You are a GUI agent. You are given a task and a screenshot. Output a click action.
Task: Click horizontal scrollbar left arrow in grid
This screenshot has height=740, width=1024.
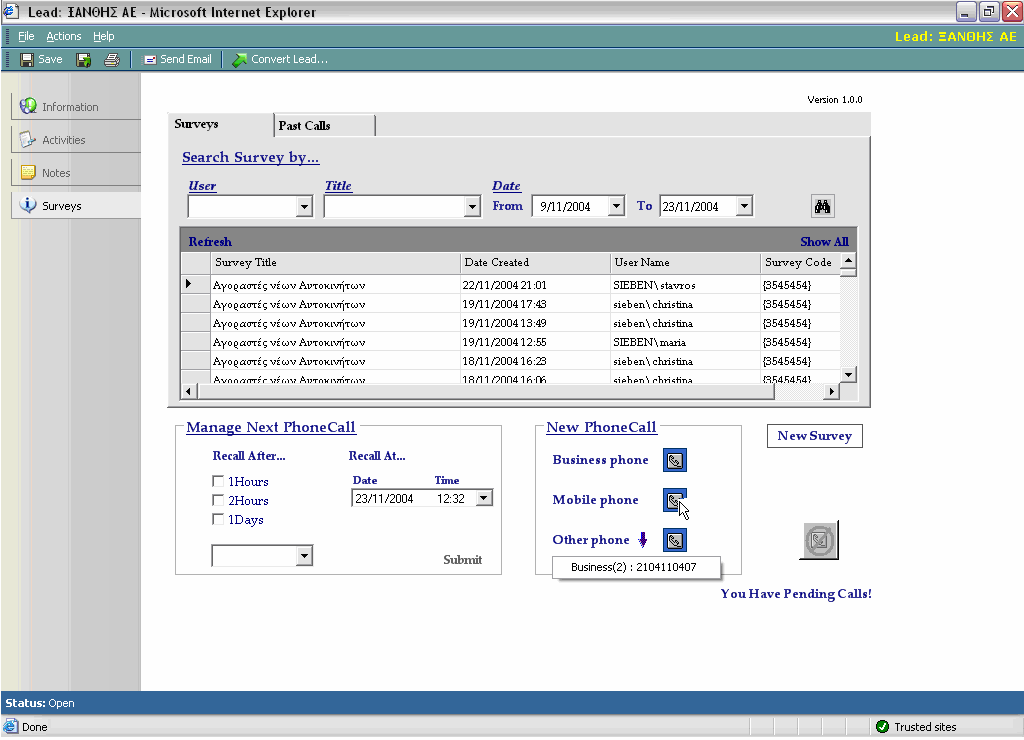coord(189,391)
